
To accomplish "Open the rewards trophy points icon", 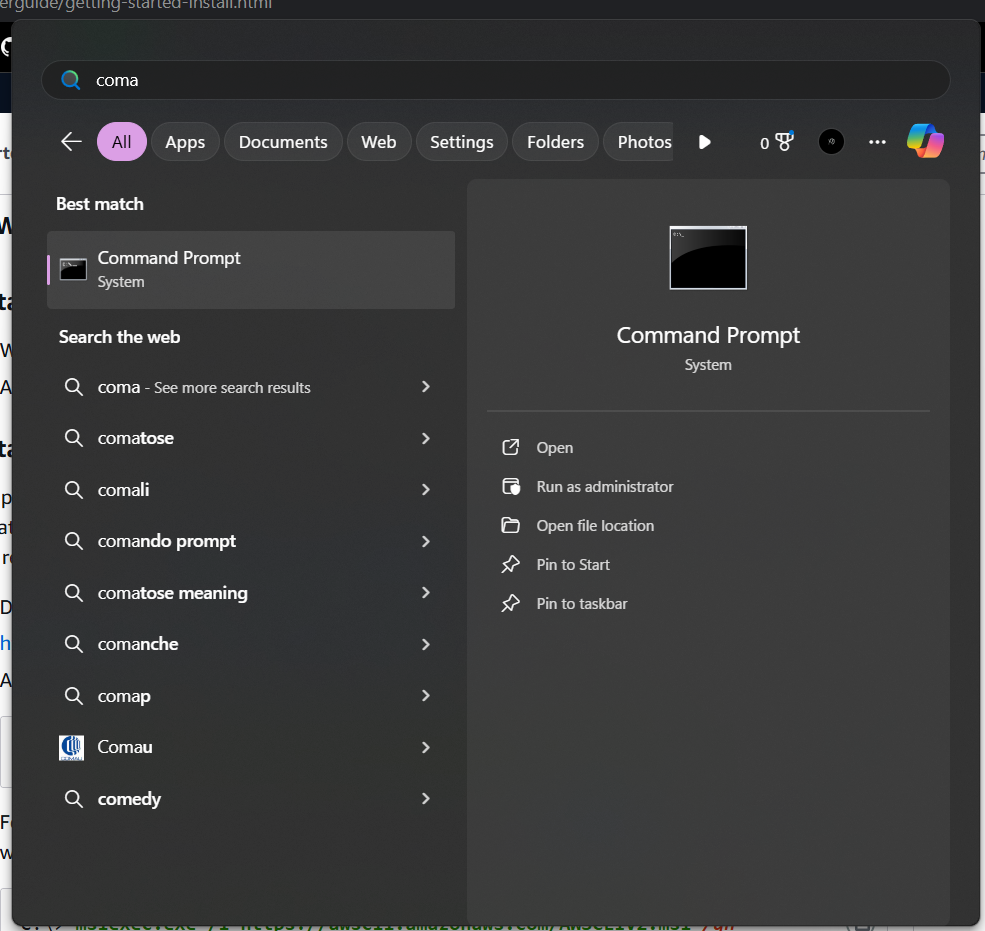I will pos(776,142).
